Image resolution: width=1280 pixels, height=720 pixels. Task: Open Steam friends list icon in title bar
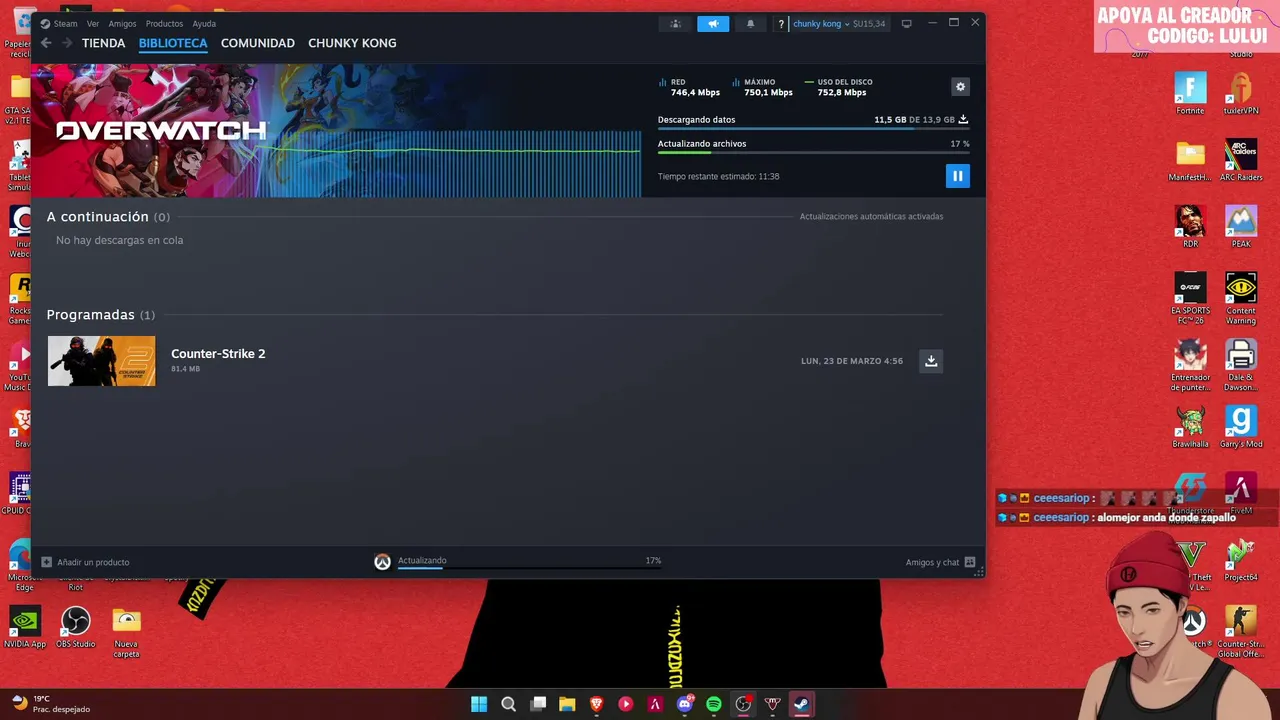[x=675, y=23]
